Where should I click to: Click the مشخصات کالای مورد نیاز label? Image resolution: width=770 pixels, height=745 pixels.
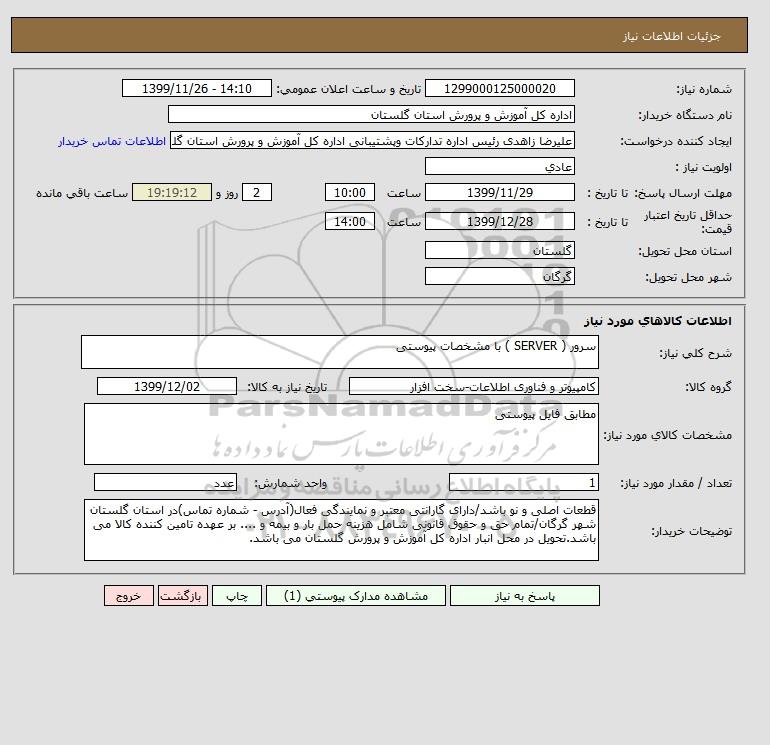click(x=668, y=435)
